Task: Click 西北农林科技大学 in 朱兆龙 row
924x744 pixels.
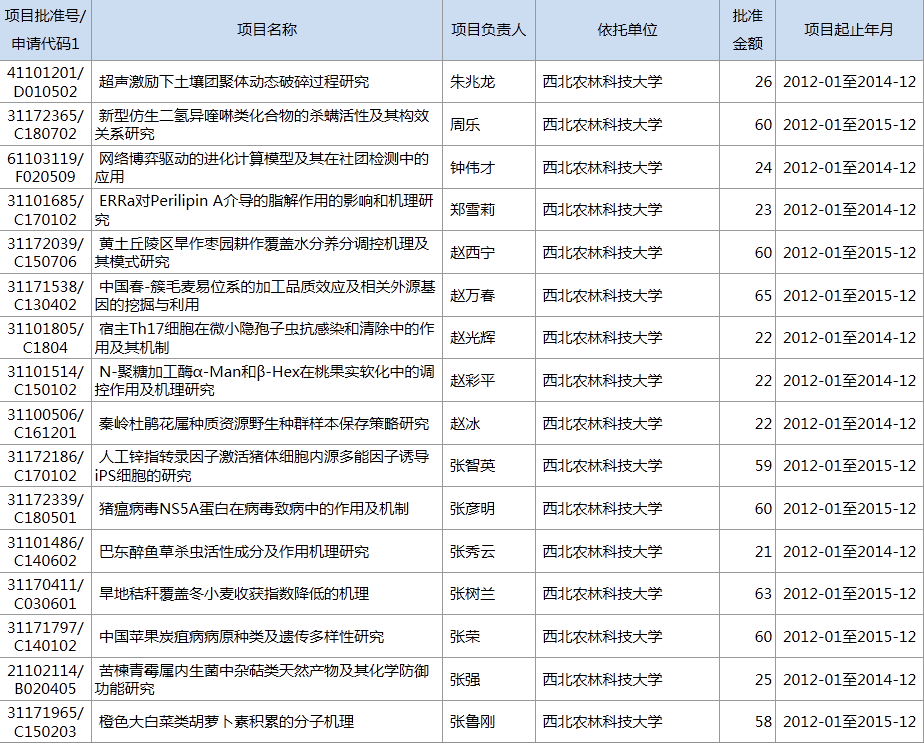Action: click(x=602, y=82)
